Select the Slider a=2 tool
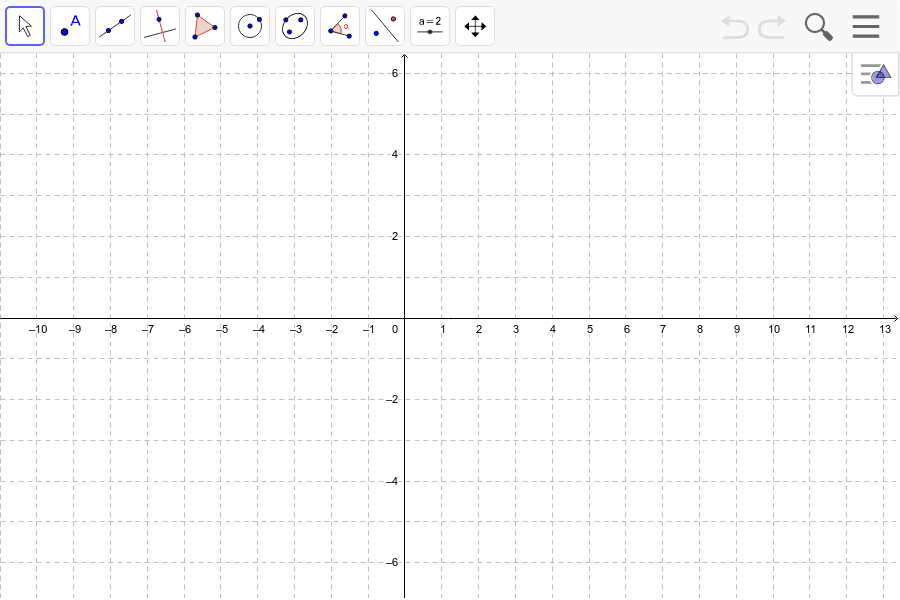The width and height of the screenshot is (900, 600). 430,26
